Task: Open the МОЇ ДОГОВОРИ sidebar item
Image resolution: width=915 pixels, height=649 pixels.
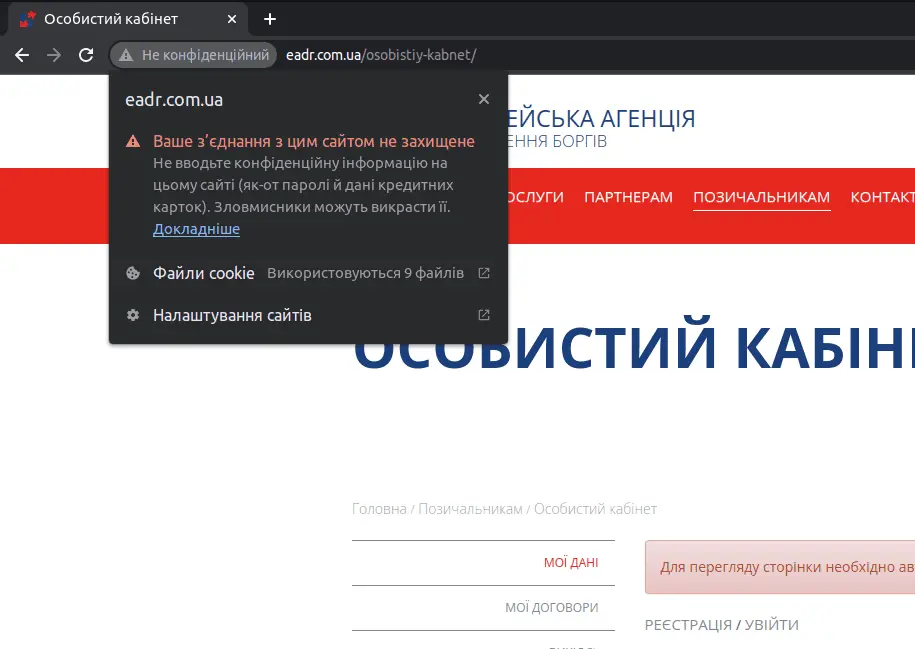Action: tap(551, 607)
